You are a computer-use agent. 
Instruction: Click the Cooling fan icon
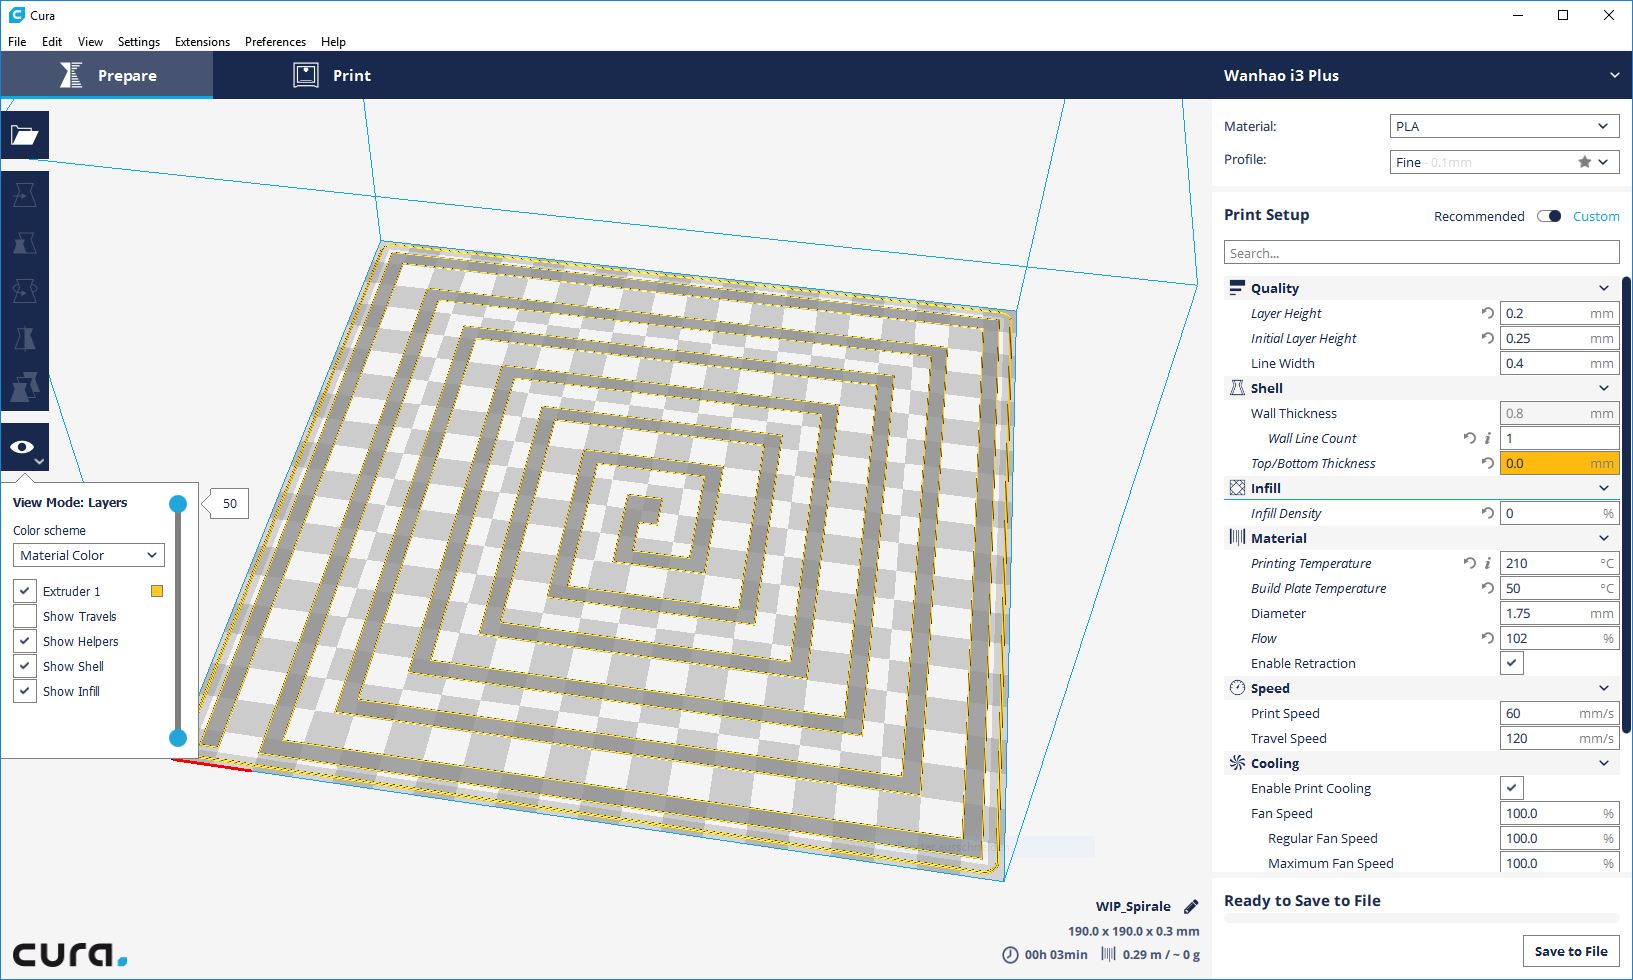(1237, 763)
